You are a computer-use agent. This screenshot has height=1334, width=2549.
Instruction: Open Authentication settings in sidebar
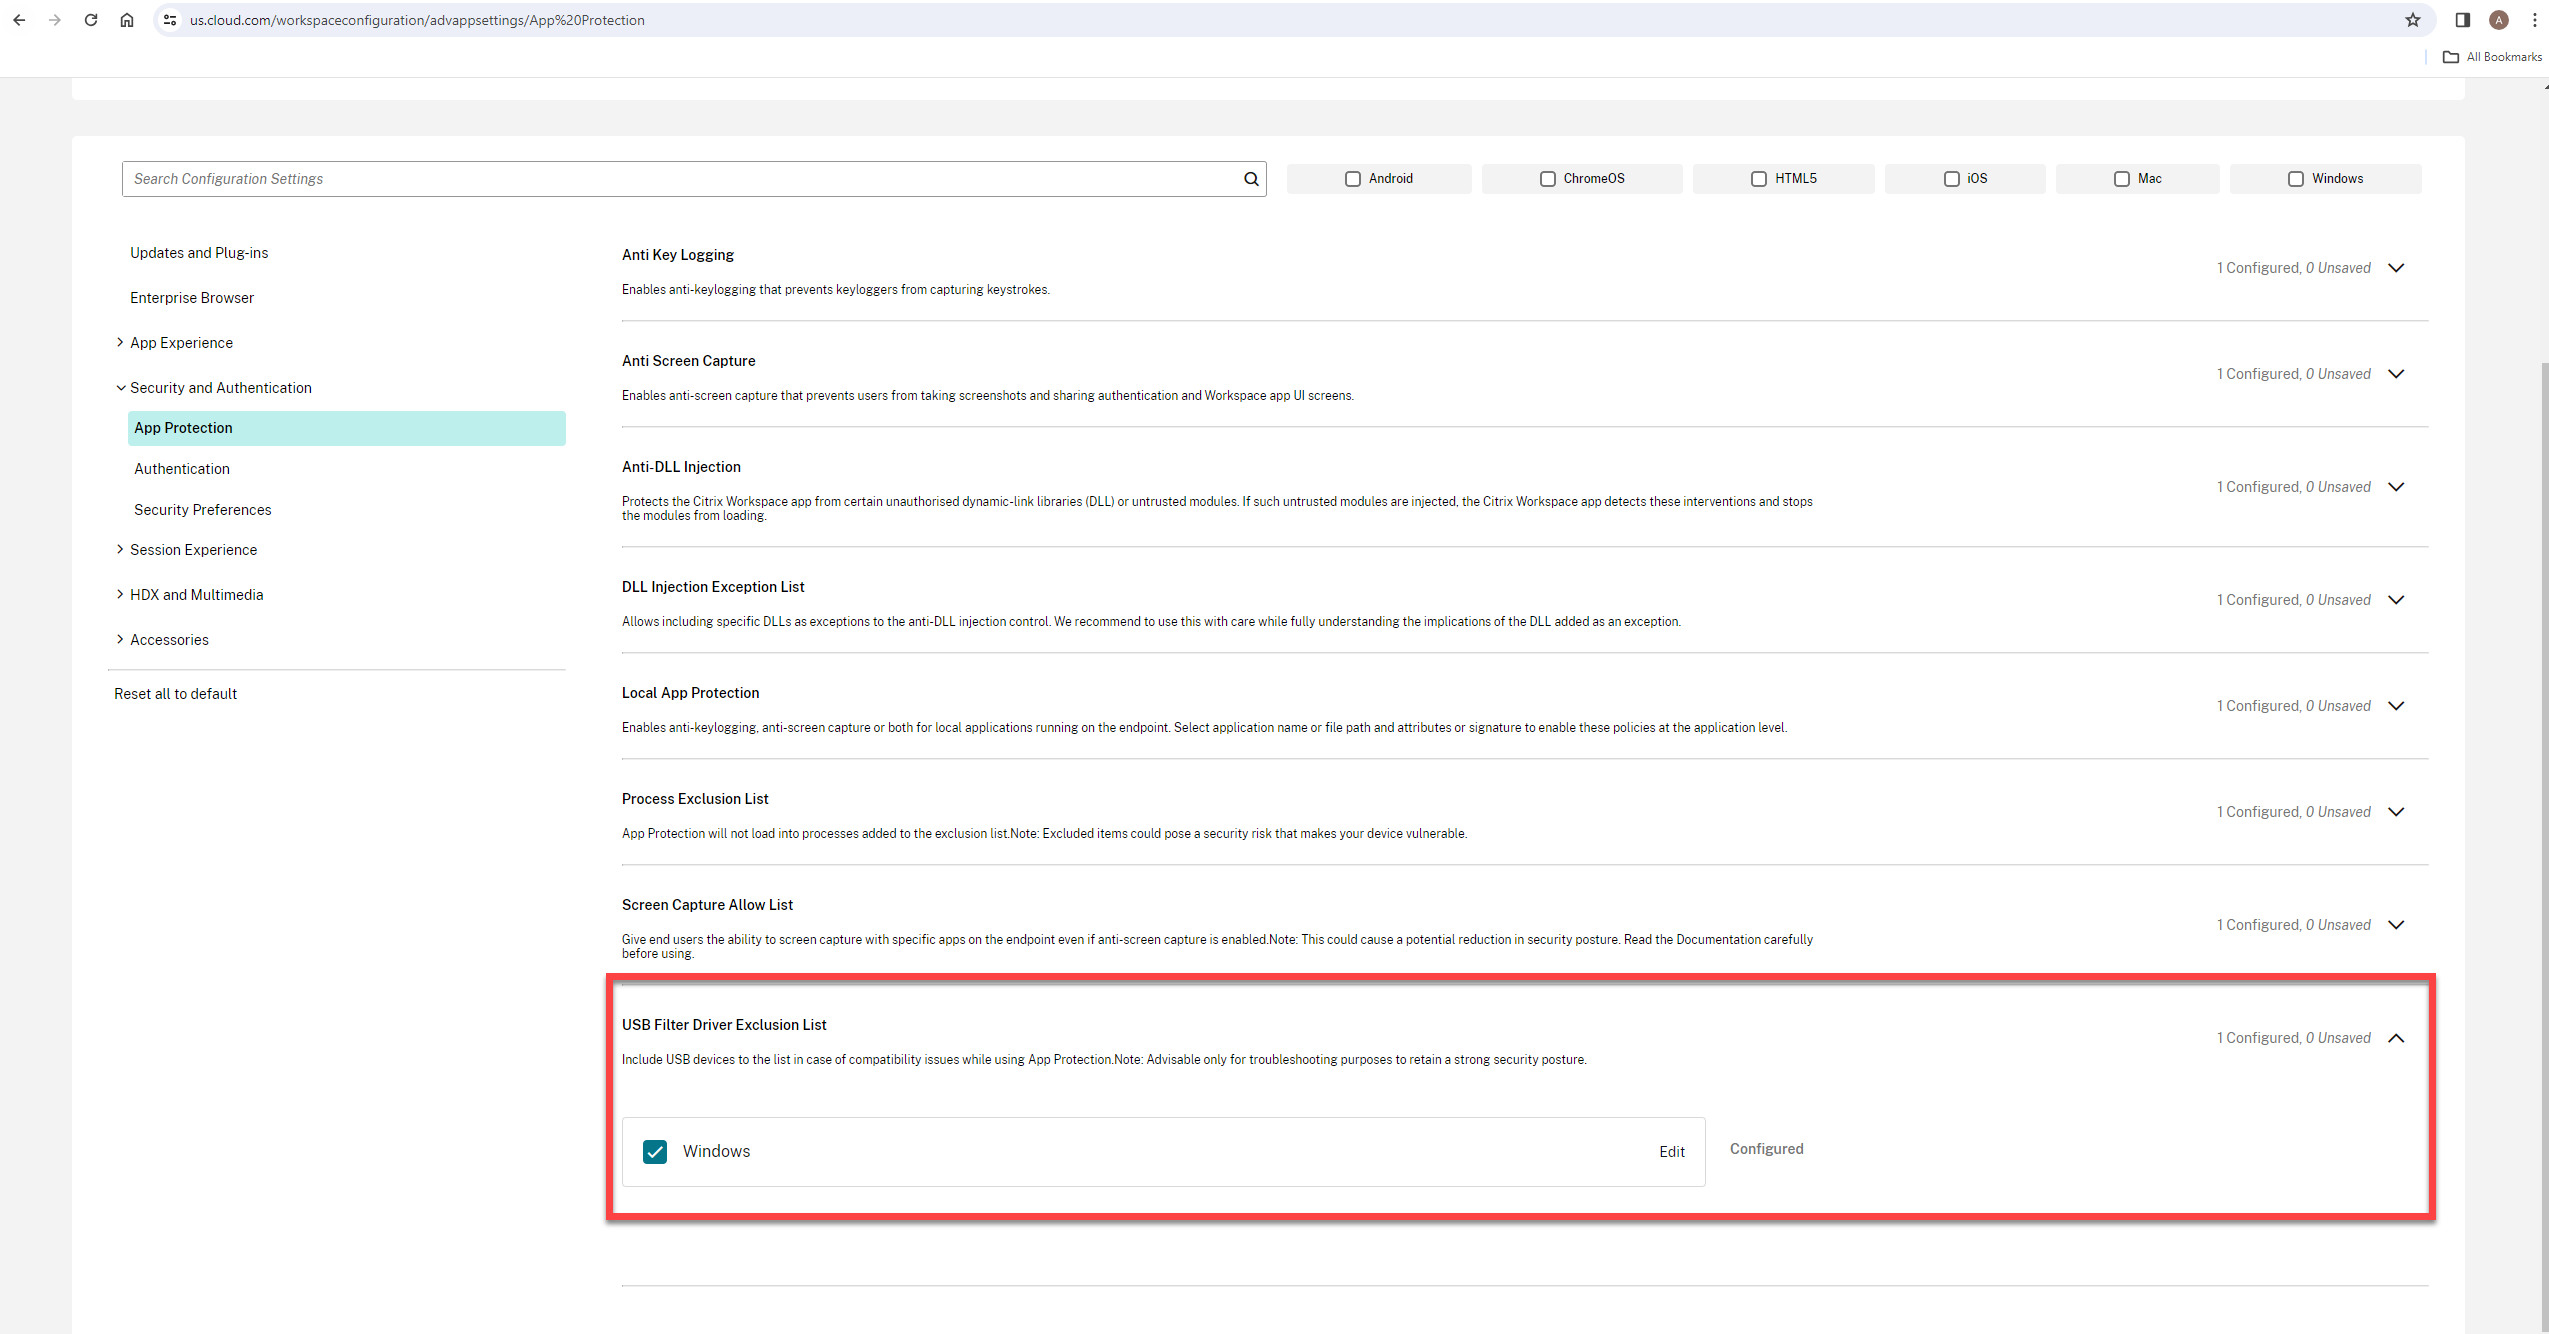click(x=182, y=469)
